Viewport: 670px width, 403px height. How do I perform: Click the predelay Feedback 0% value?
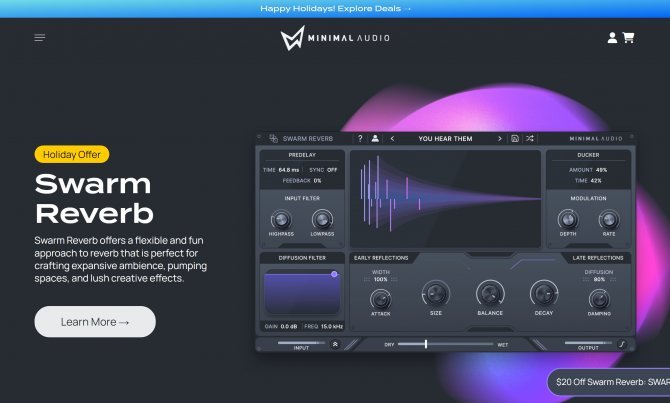tap(317, 180)
